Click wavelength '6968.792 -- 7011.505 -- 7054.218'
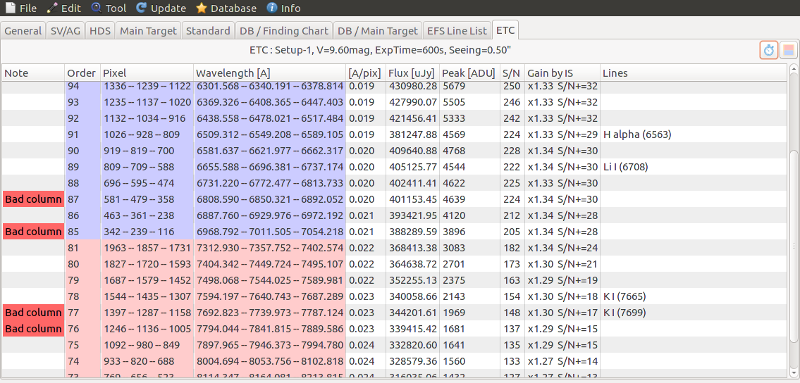This screenshot has width=800, height=383. (x=270, y=232)
